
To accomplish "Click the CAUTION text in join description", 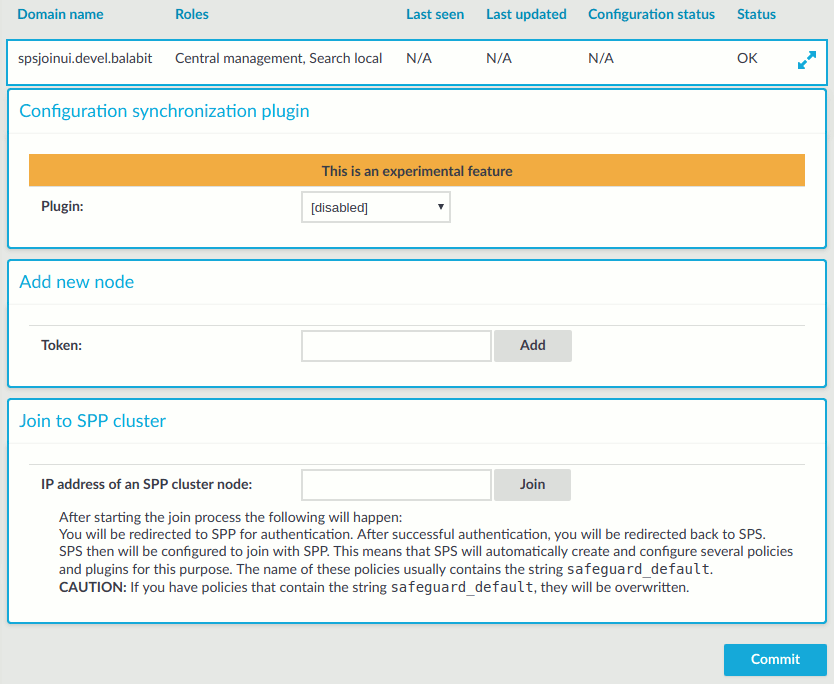I will 93,587.
